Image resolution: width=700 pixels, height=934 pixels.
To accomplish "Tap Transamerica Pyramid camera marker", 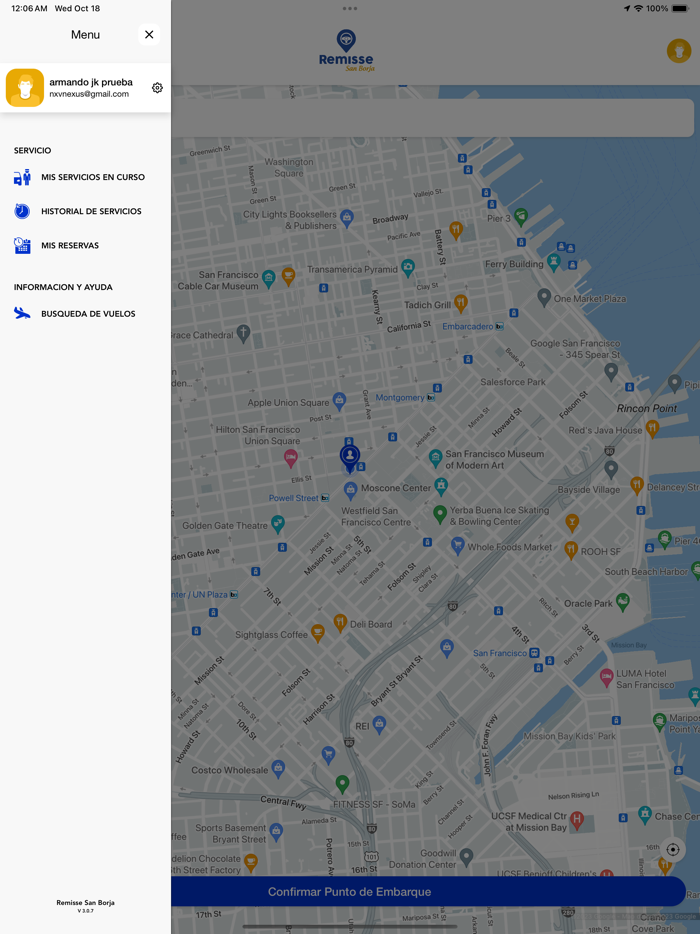I will click(408, 267).
